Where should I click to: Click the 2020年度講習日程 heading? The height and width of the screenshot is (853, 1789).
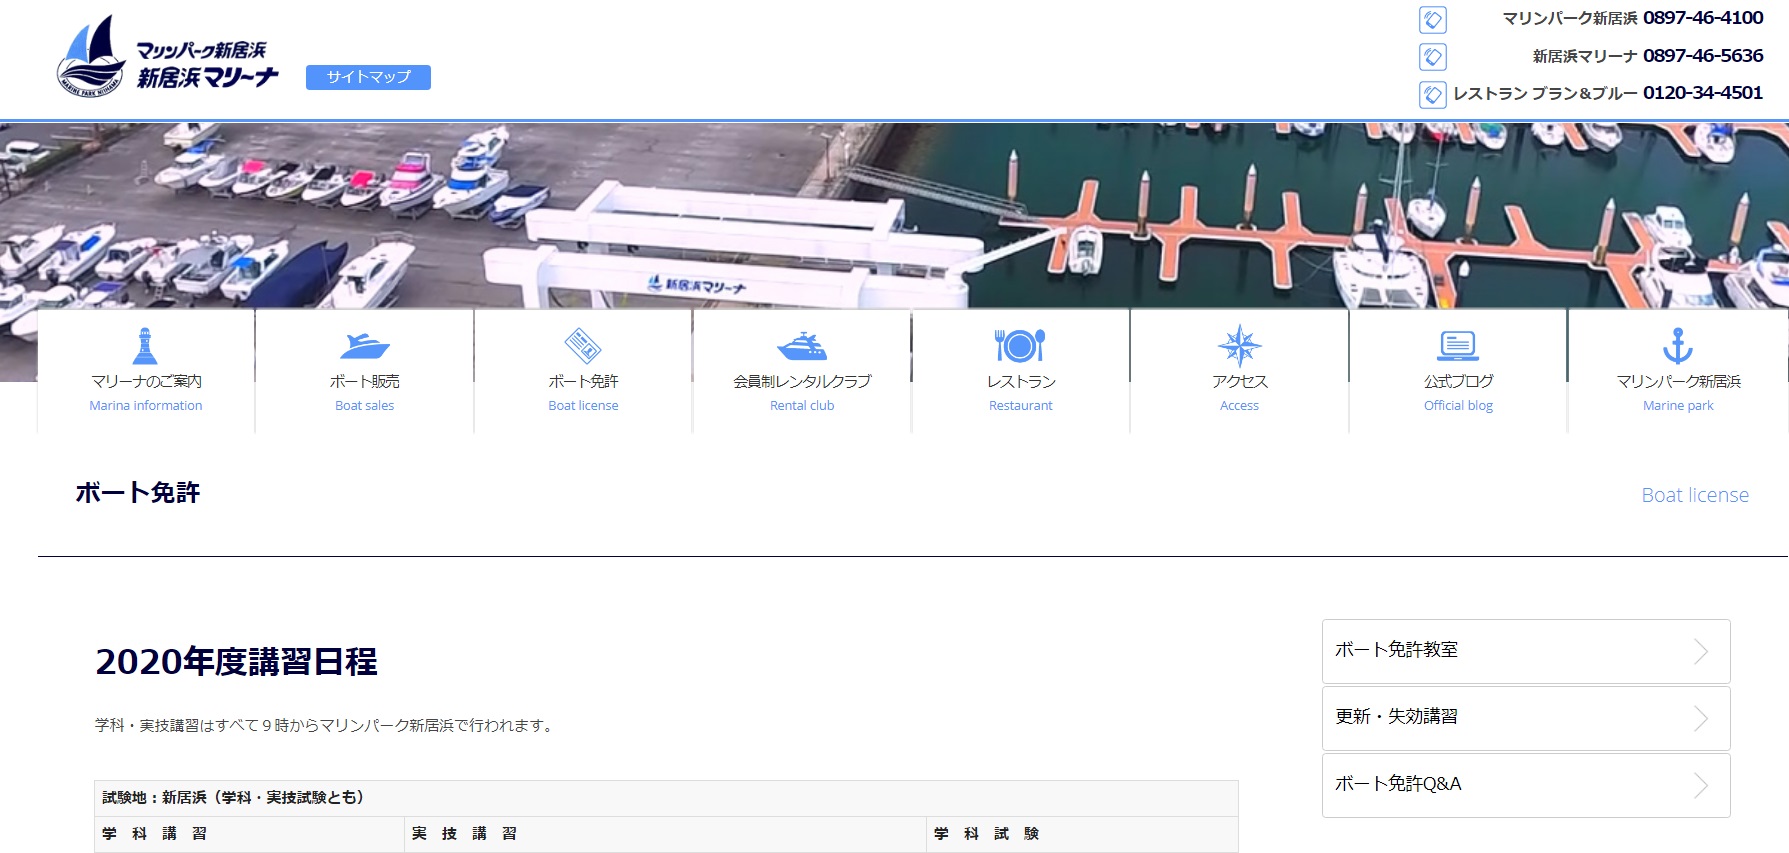[x=236, y=662]
